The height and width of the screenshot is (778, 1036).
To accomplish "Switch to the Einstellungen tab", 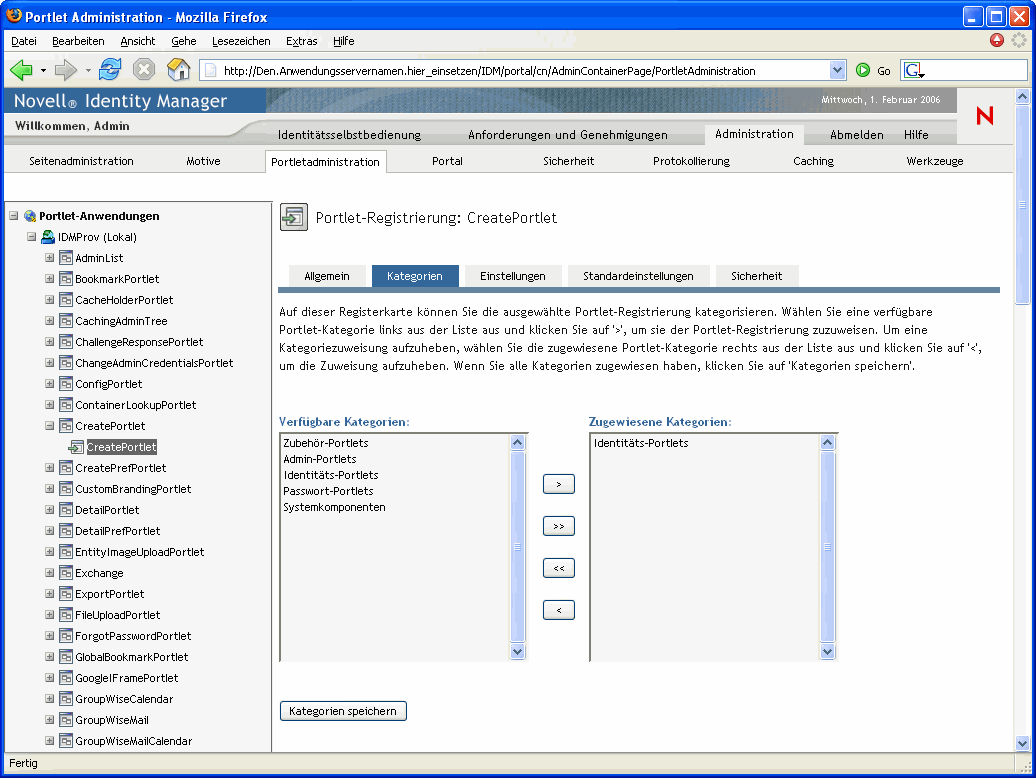I will point(513,276).
